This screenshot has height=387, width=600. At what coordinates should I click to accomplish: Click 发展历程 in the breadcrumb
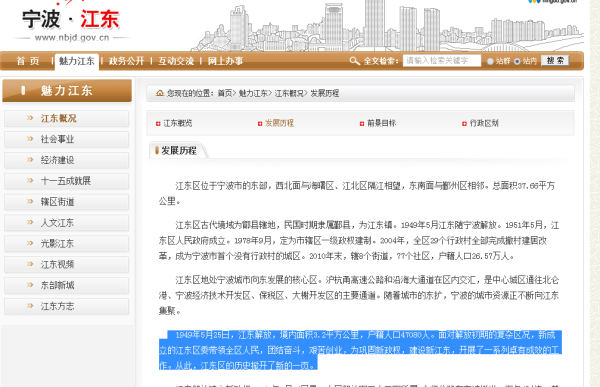tap(324, 93)
